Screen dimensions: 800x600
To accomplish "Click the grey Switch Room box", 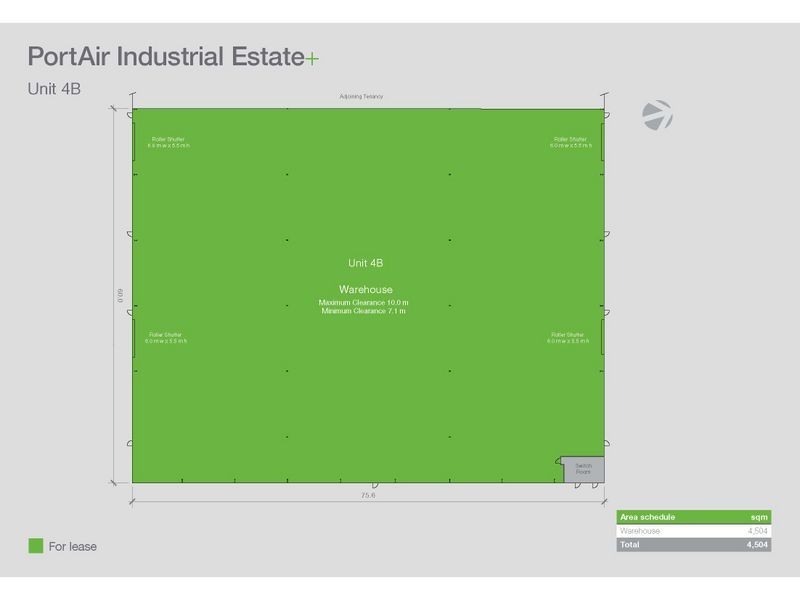I will [x=583, y=468].
